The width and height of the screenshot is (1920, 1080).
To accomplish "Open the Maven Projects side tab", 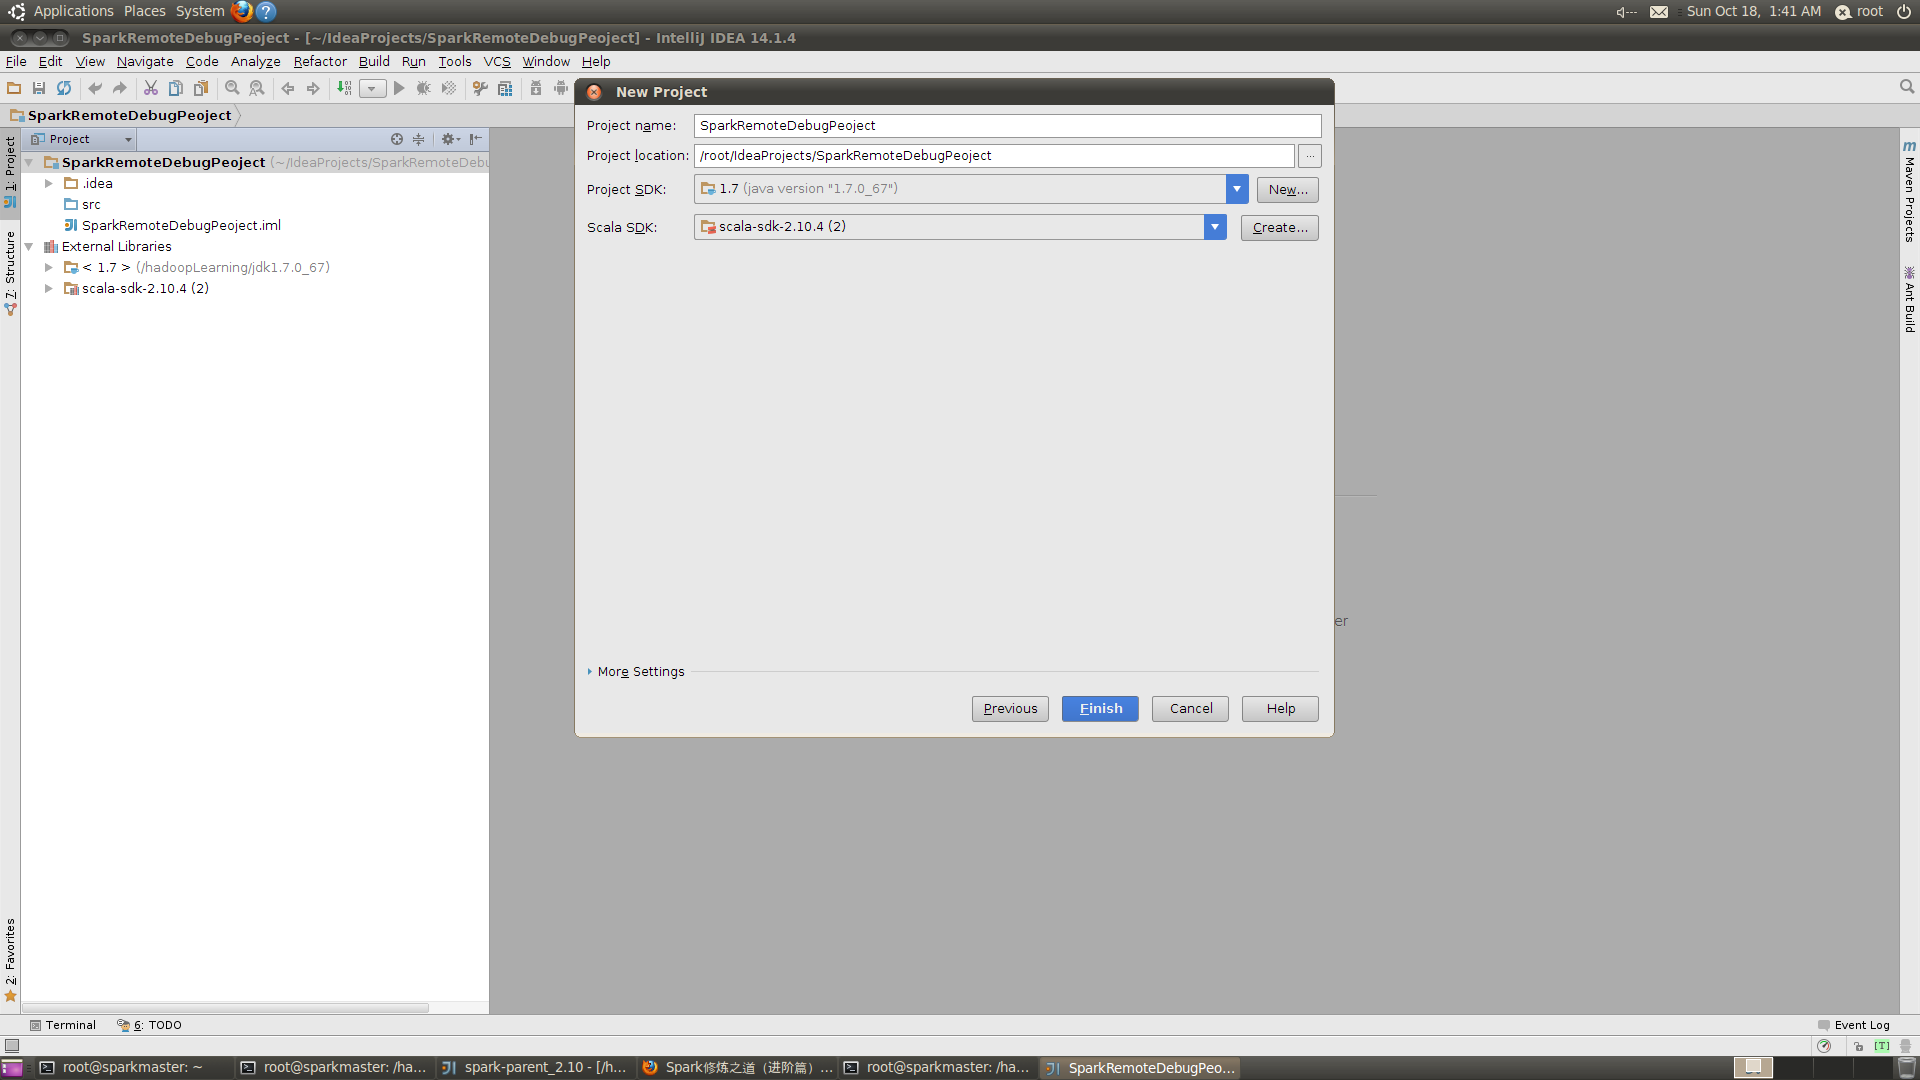I will click(x=1909, y=191).
